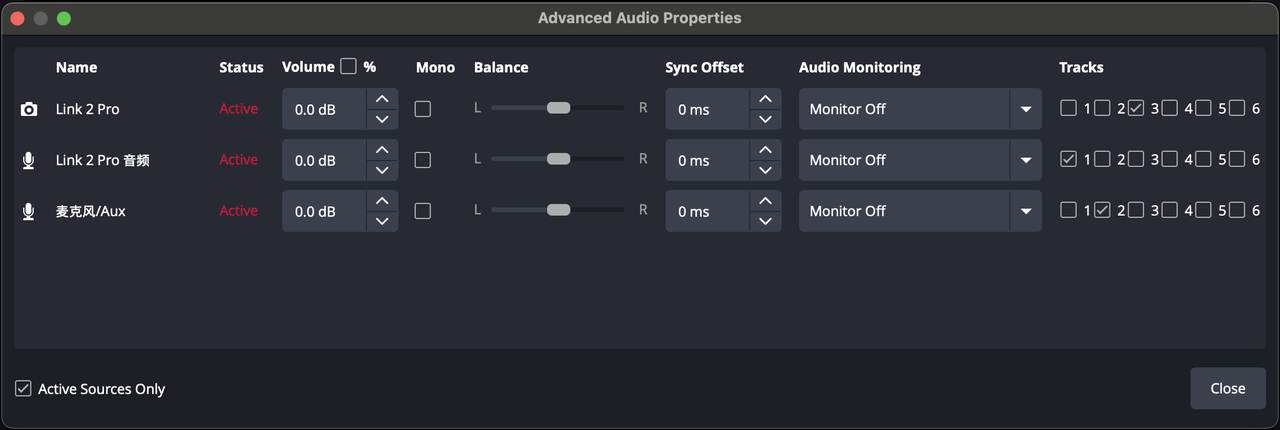Click the camera icon beside Link 2 Pro
Screen dimensions: 1280x430
29,109
